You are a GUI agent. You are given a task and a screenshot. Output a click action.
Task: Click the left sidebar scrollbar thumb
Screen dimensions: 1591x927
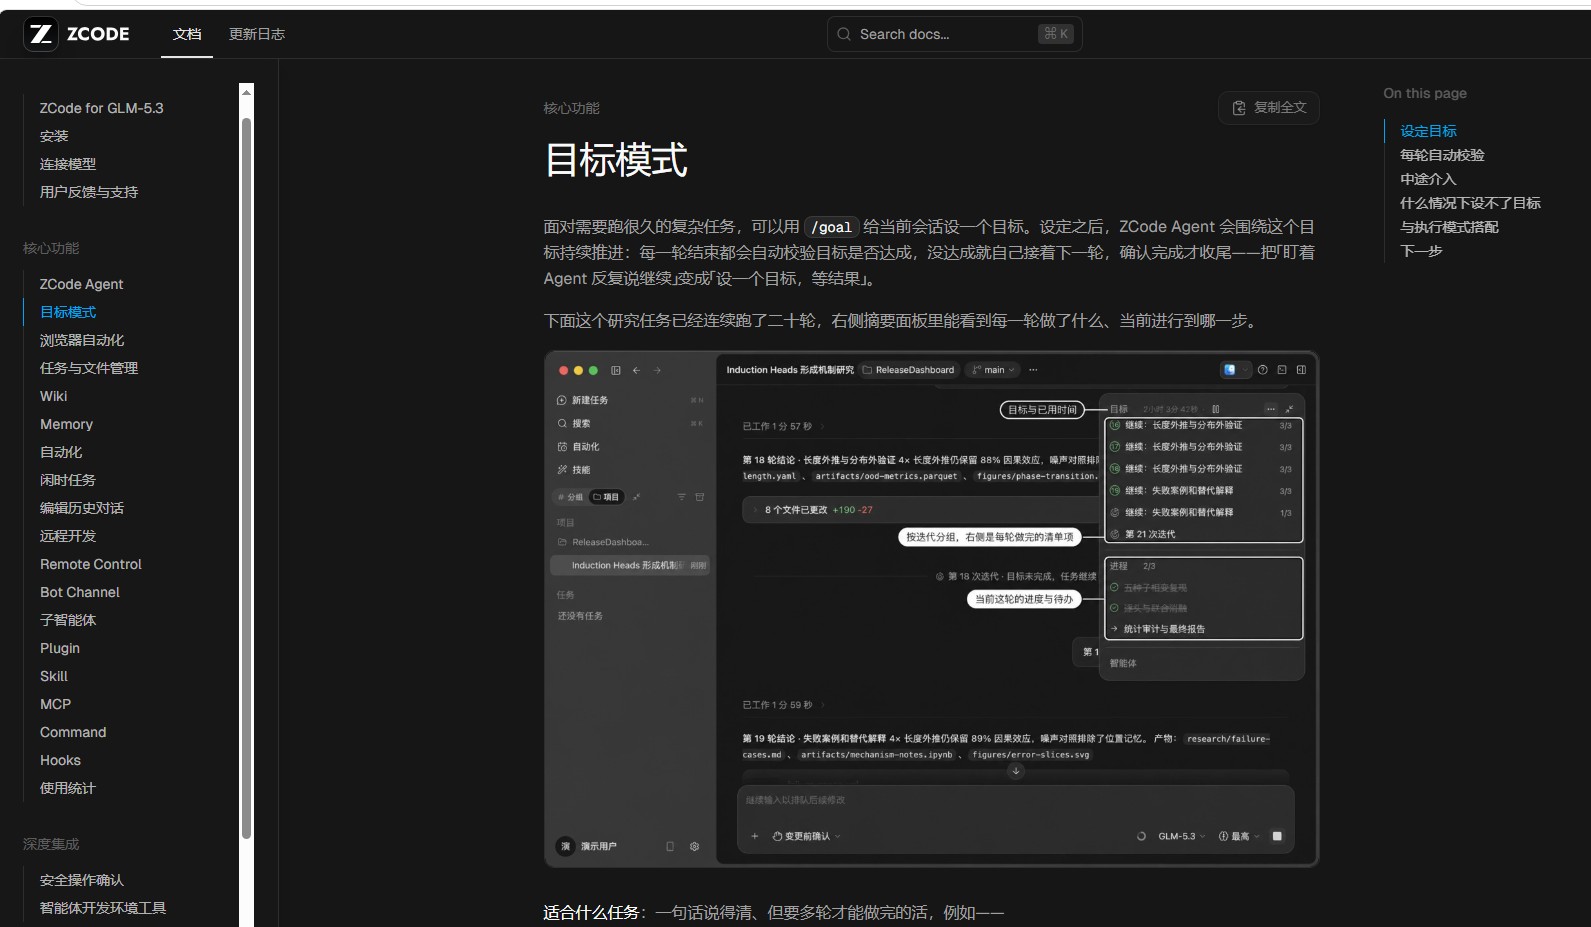click(x=246, y=479)
